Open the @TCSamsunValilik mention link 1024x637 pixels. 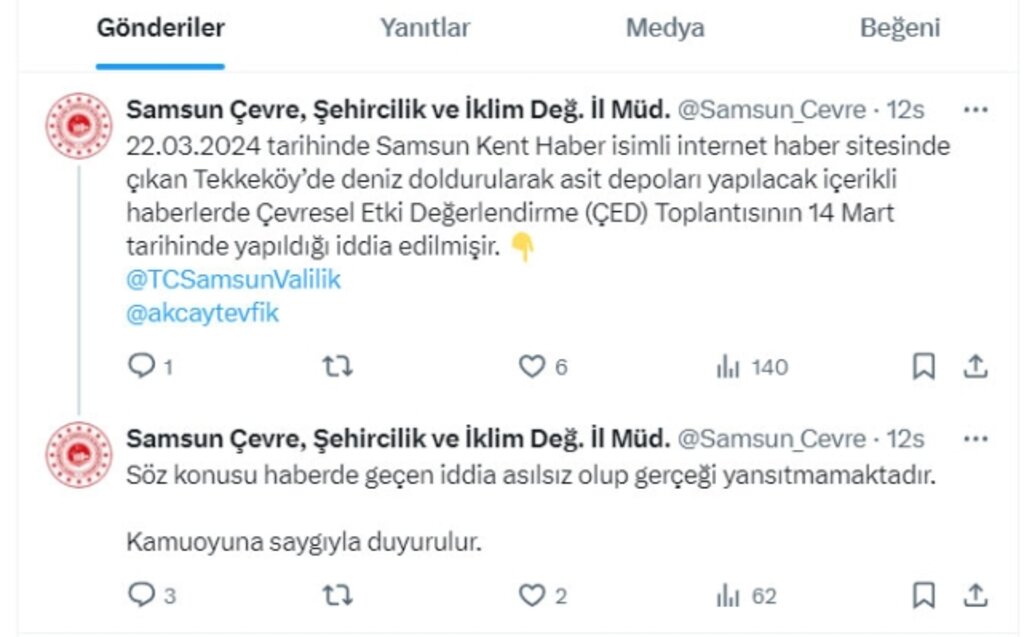tap(233, 280)
